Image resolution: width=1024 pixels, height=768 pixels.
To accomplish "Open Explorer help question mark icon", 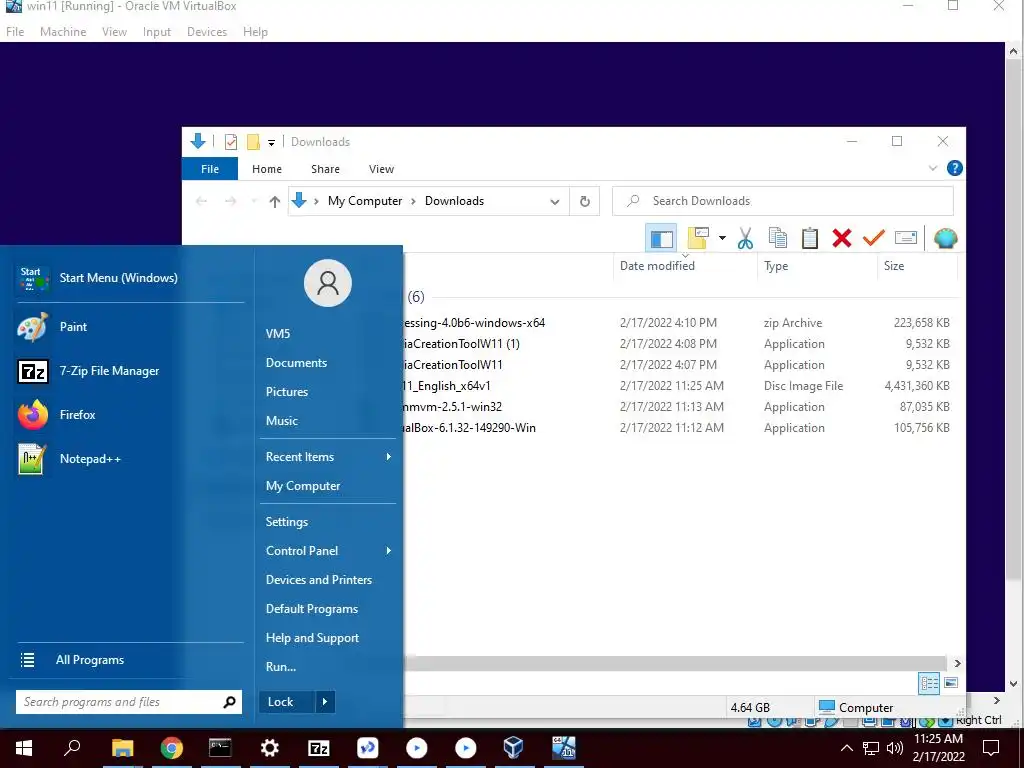I will (954, 168).
